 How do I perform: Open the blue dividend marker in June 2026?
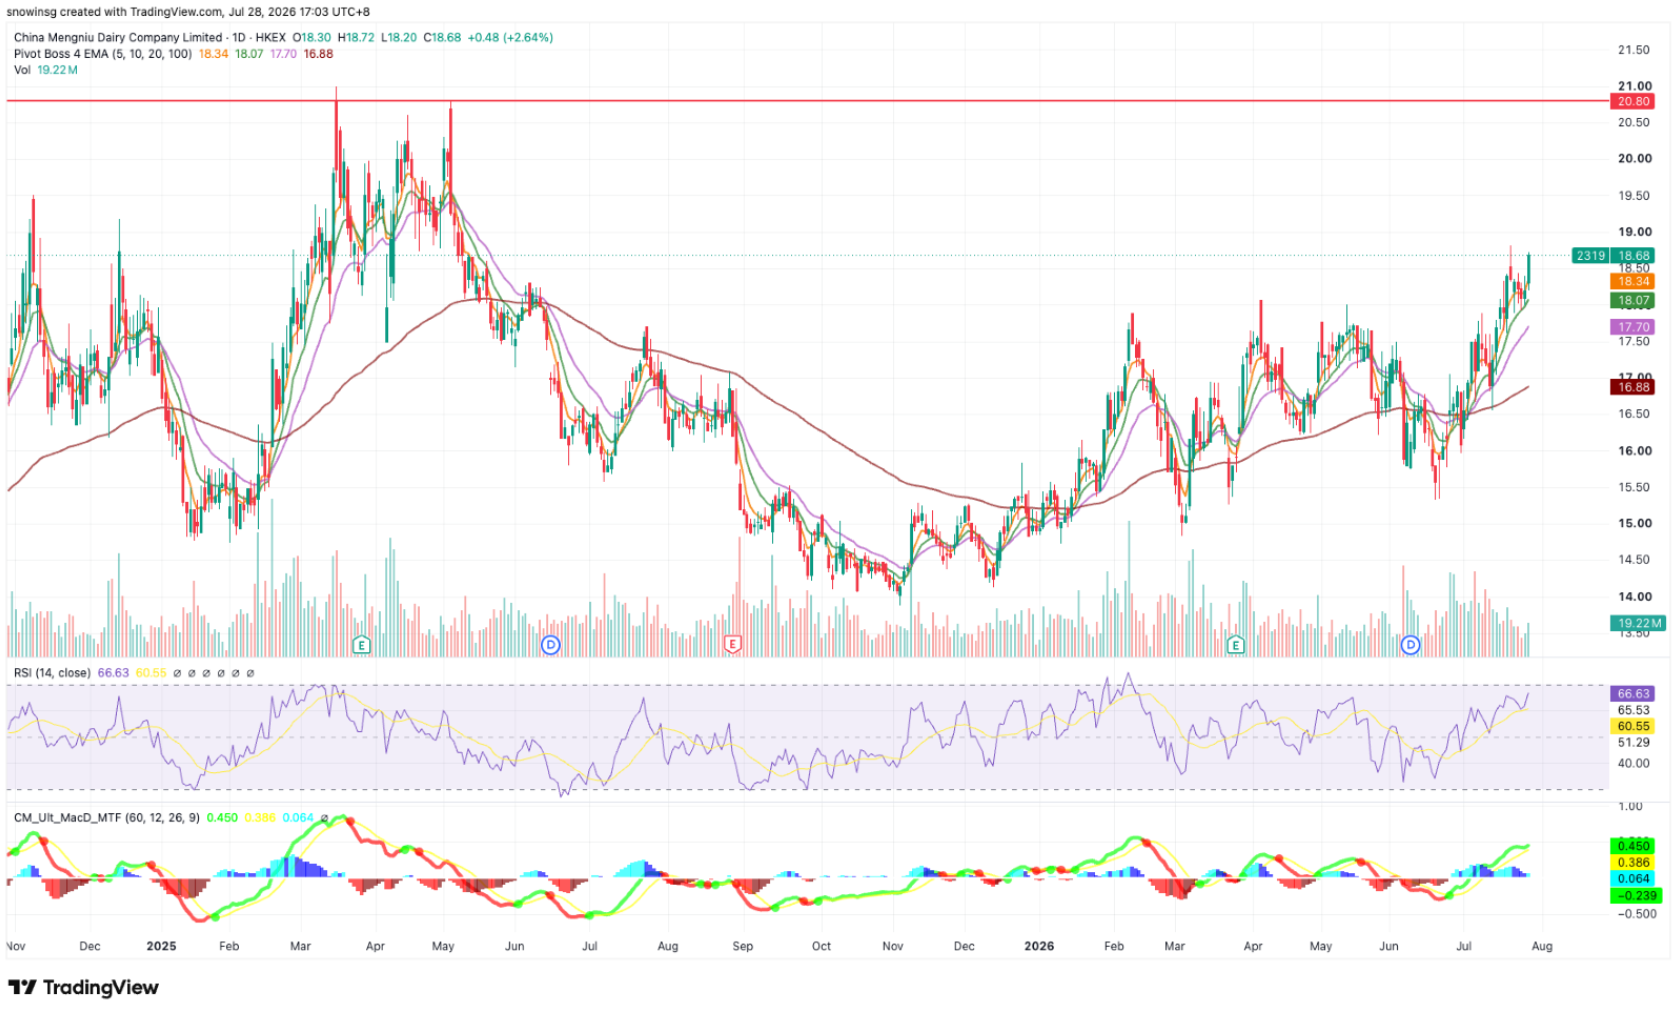pyautogui.click(x=1410, y=645)
